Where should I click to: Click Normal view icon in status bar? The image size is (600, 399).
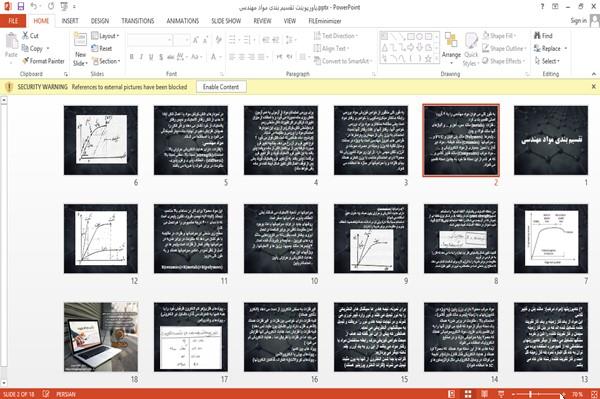[x=452, y=394]
